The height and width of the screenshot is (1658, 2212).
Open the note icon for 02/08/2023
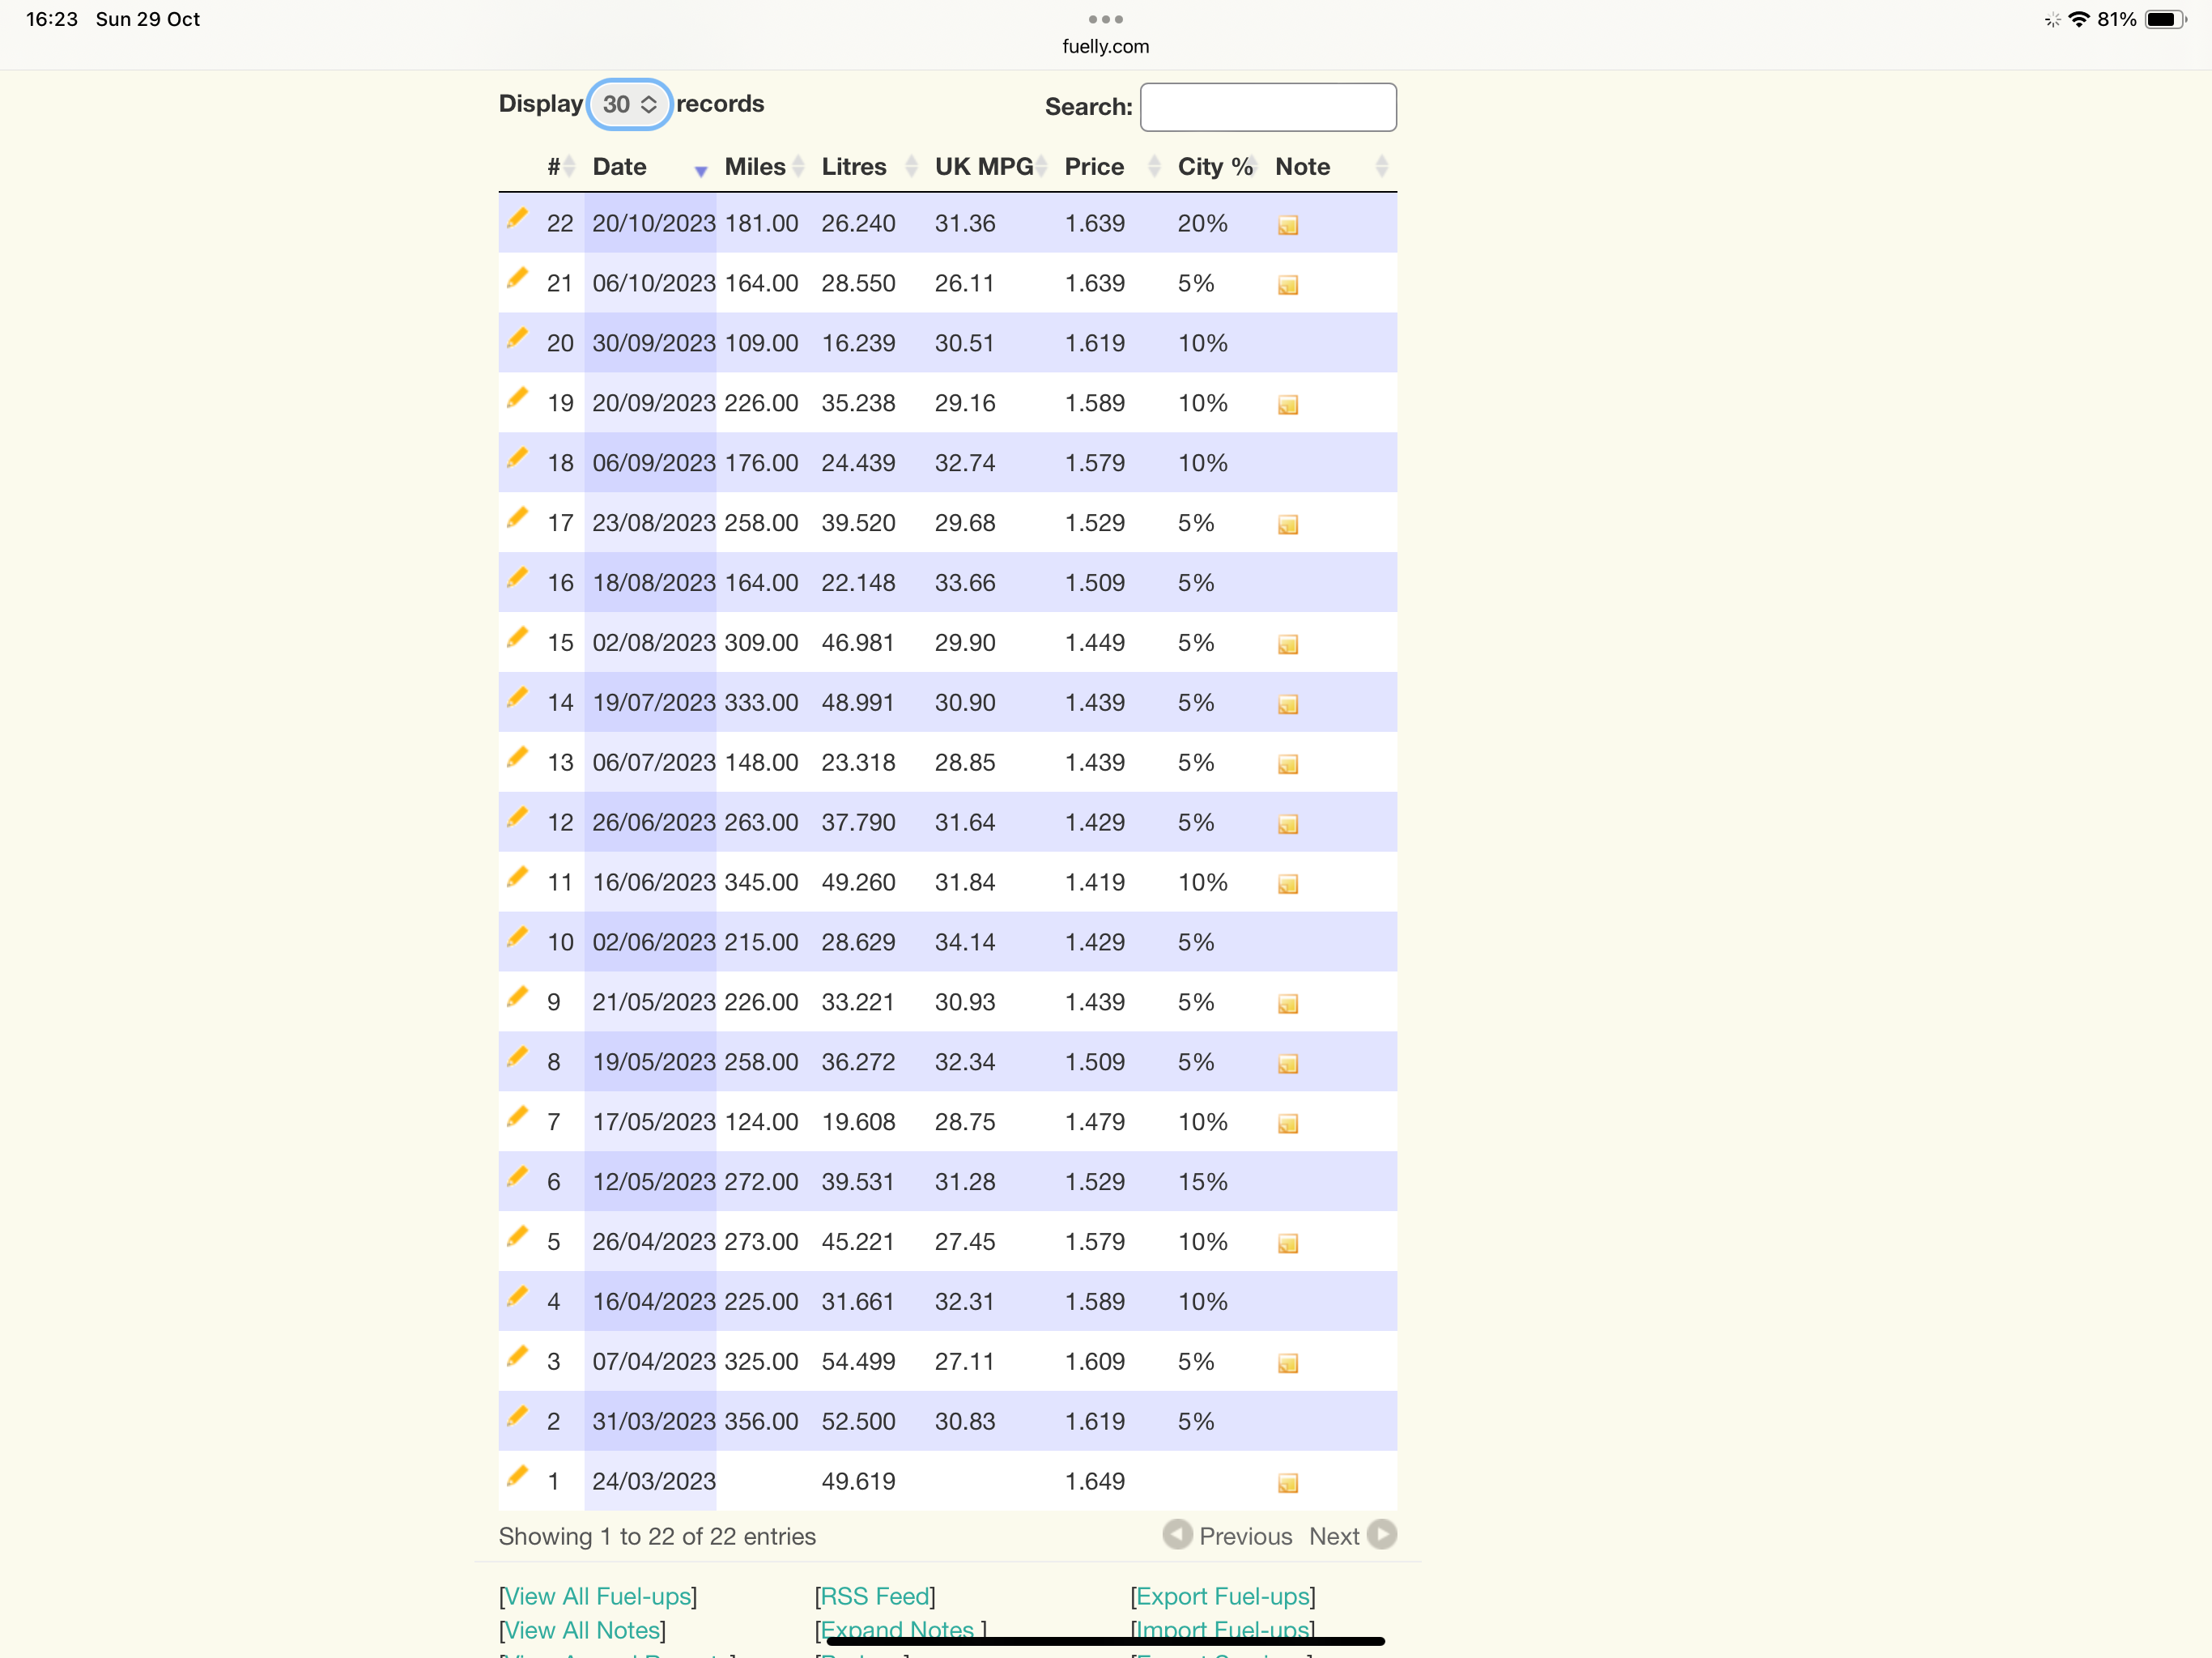1288,645
